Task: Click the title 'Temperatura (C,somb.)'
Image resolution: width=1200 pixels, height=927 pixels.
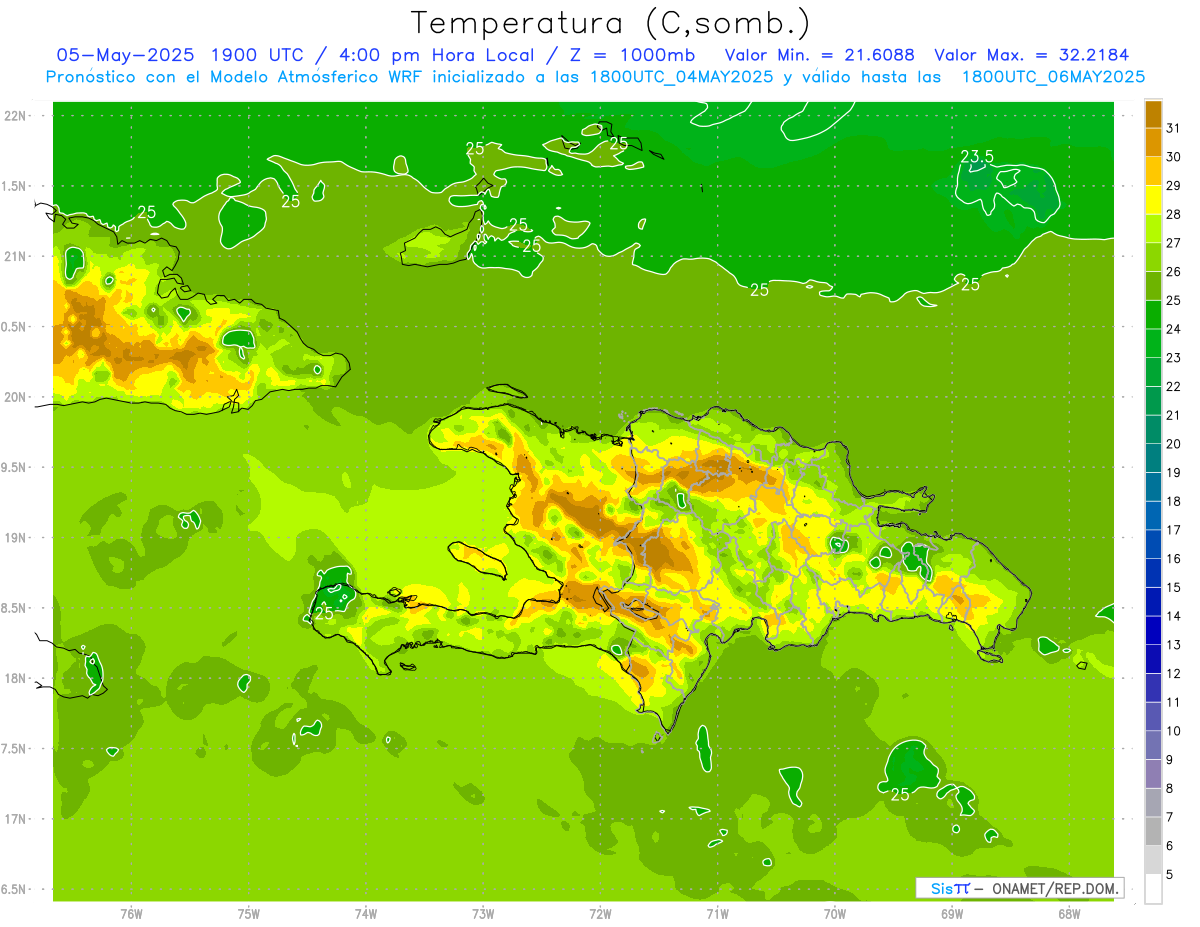Action: coord(611,23)
